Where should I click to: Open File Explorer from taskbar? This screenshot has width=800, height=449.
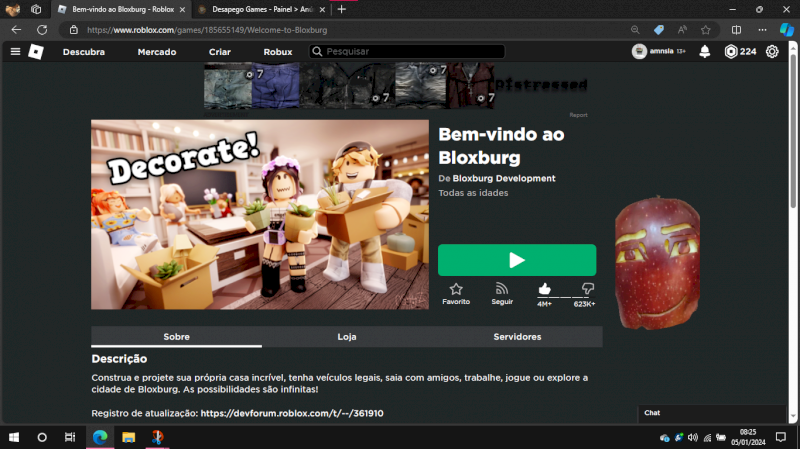(x=129, y=437)
